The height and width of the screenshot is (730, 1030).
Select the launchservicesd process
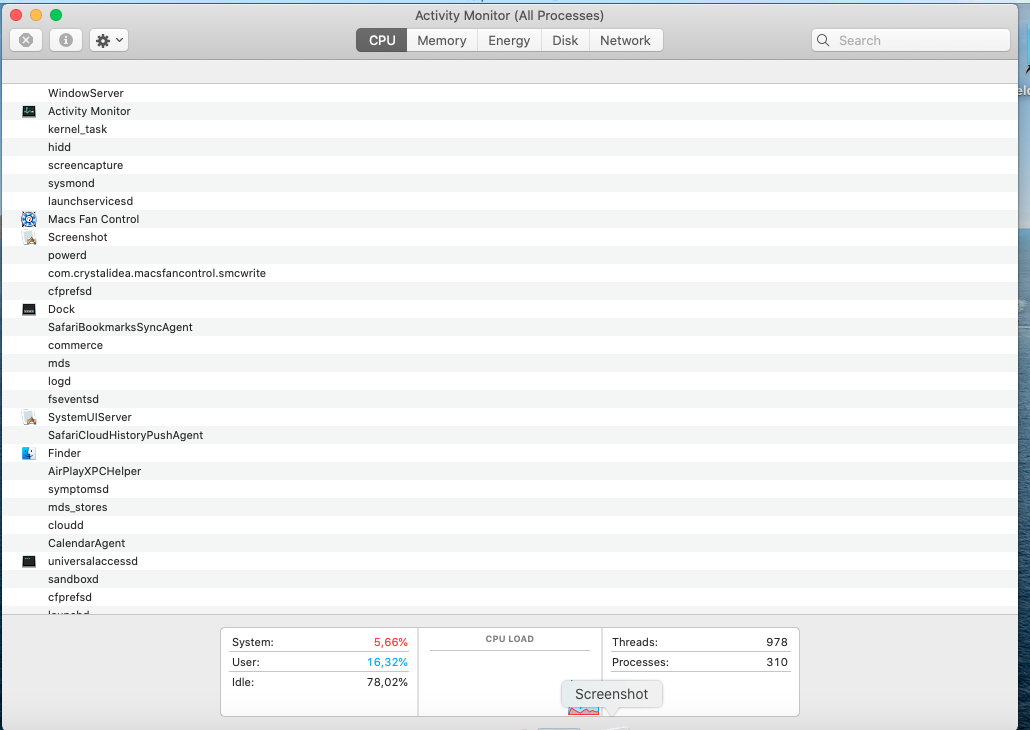[x=91, y=201]
